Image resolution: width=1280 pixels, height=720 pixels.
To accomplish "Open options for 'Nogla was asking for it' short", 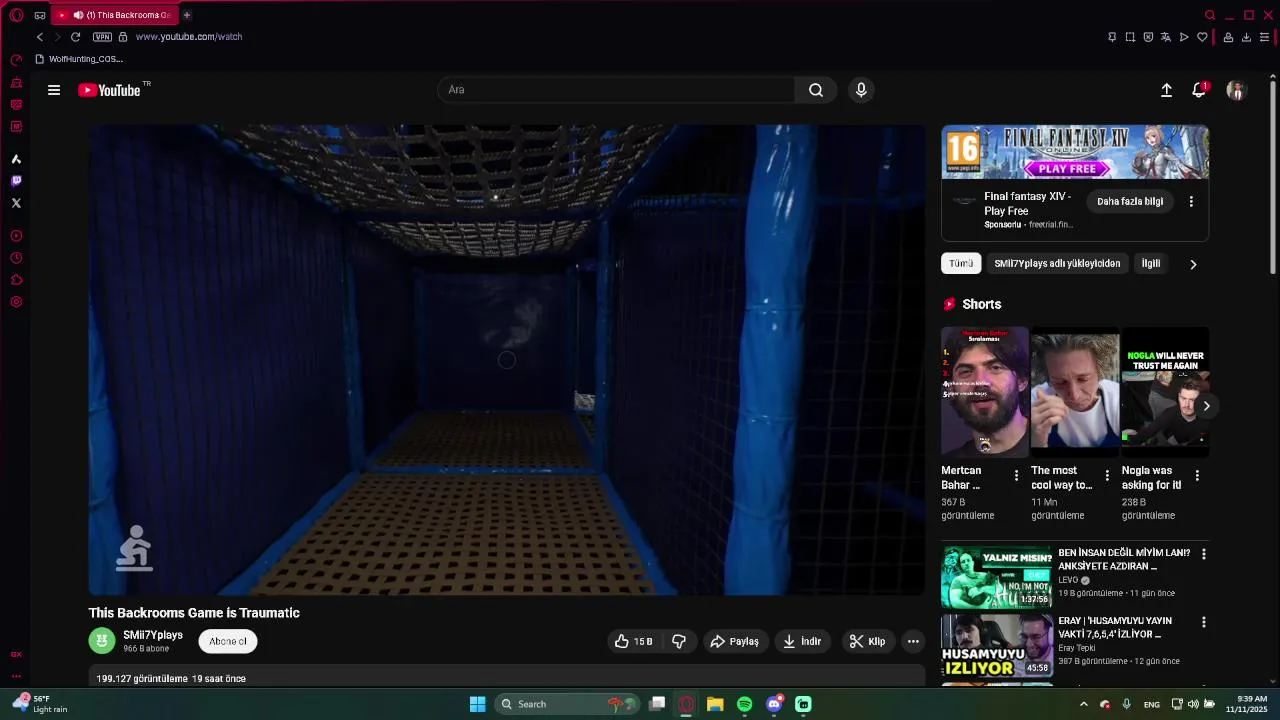I will click(1197, 476).
